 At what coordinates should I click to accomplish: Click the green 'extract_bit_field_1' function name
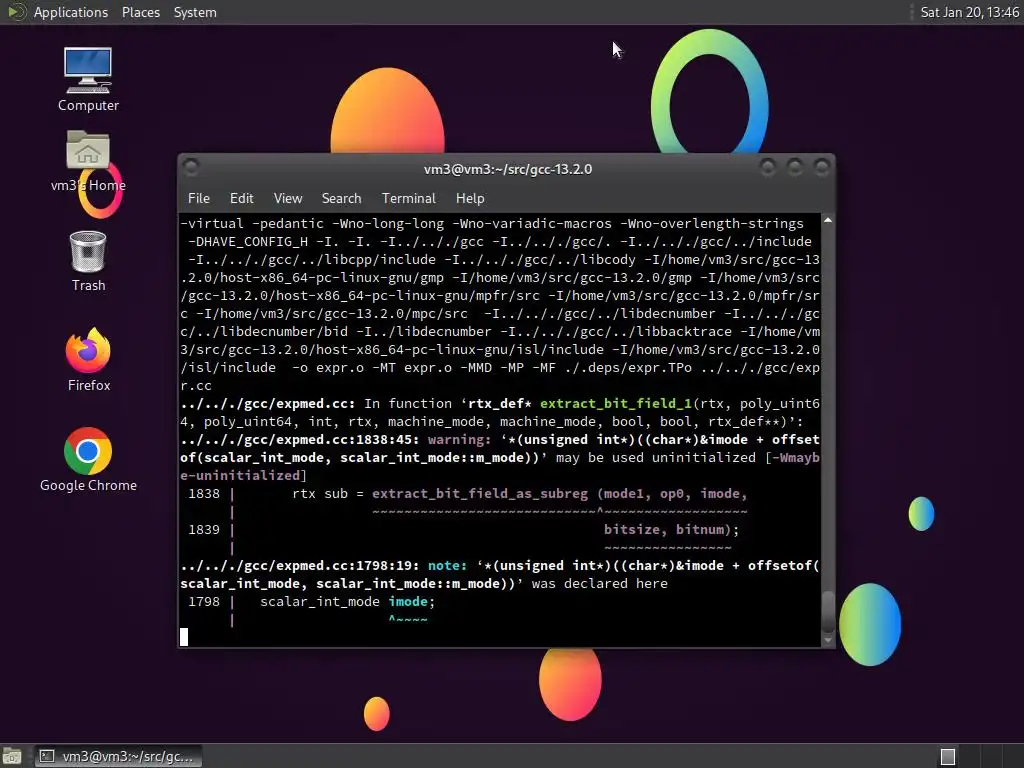[615, 404]
